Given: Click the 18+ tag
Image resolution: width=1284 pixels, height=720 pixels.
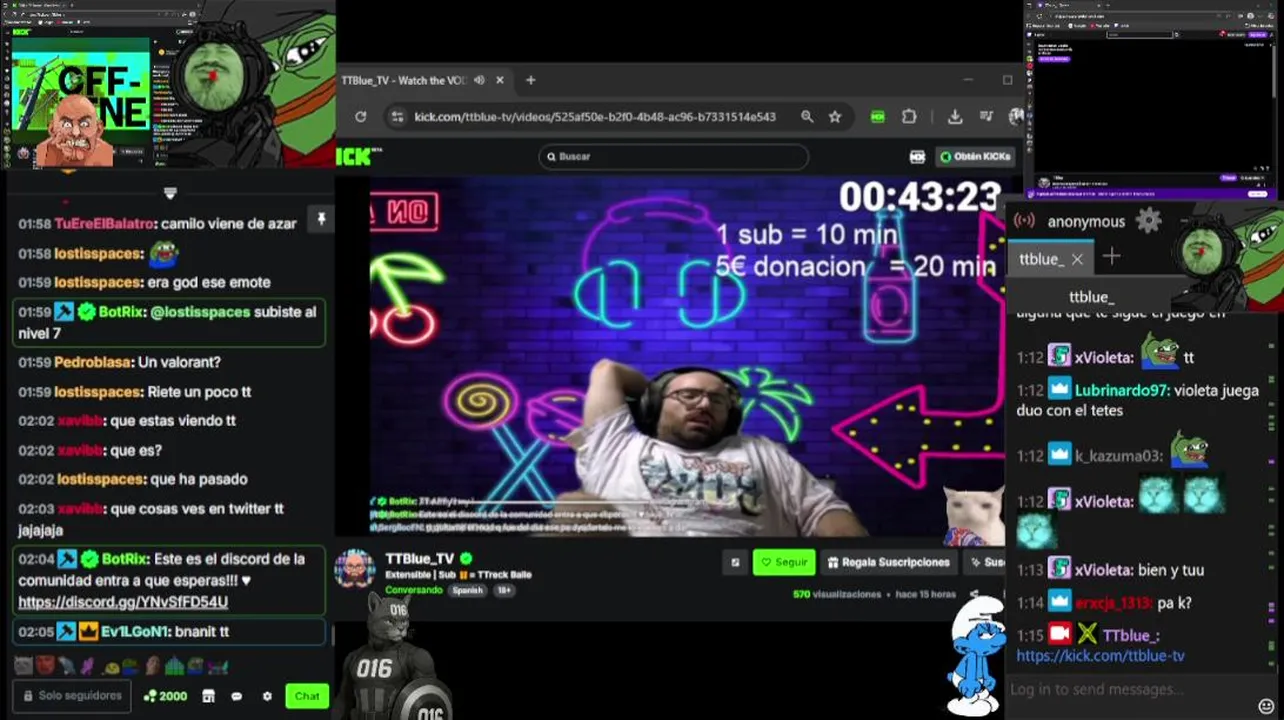Looking at the screenshot, I should click(505, 590).
